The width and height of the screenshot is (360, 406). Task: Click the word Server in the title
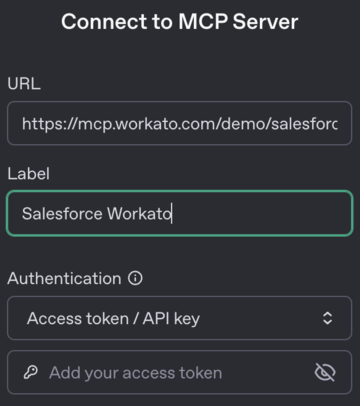click(265, 22)
